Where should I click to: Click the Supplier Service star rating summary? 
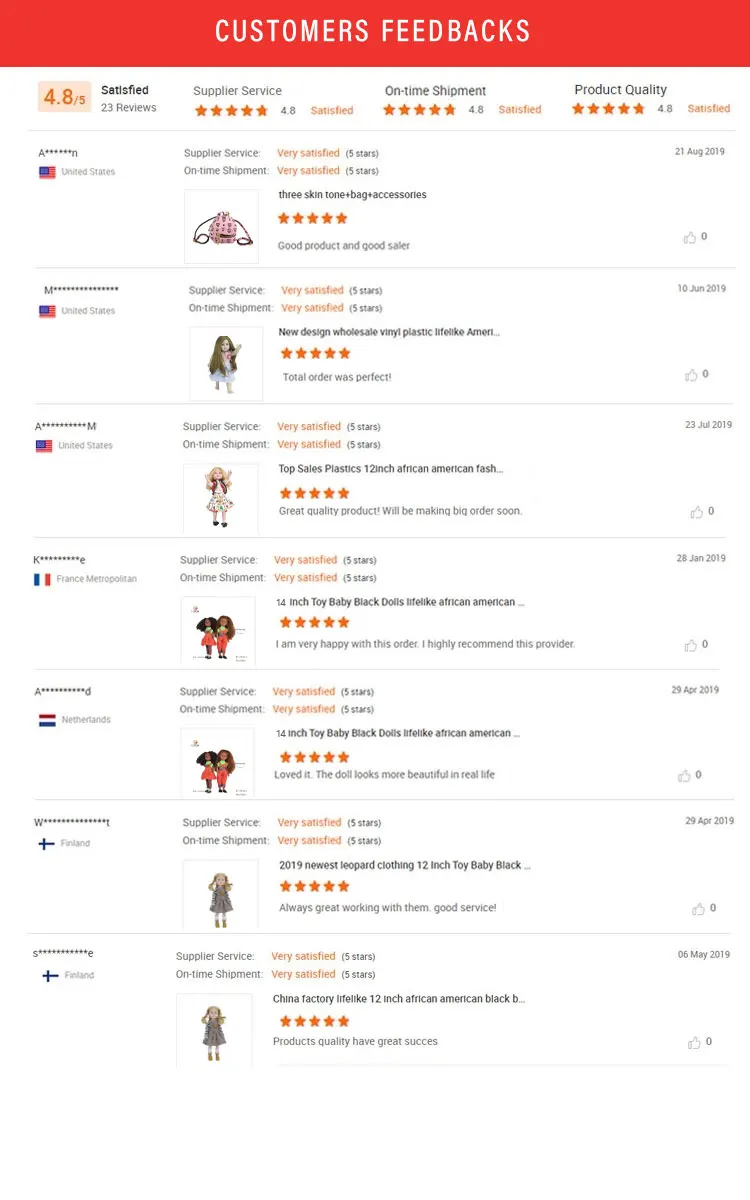[x=231, y=110]
